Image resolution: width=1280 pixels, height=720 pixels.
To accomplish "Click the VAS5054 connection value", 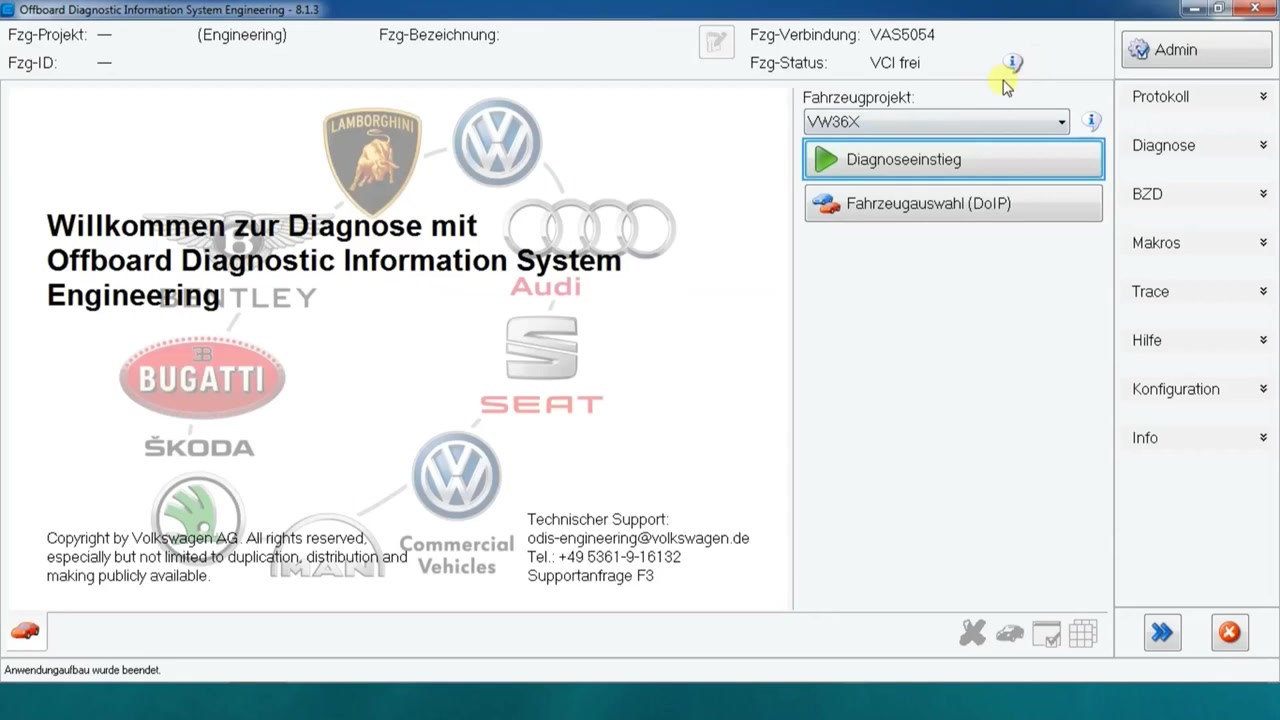I will coord(902,35).
